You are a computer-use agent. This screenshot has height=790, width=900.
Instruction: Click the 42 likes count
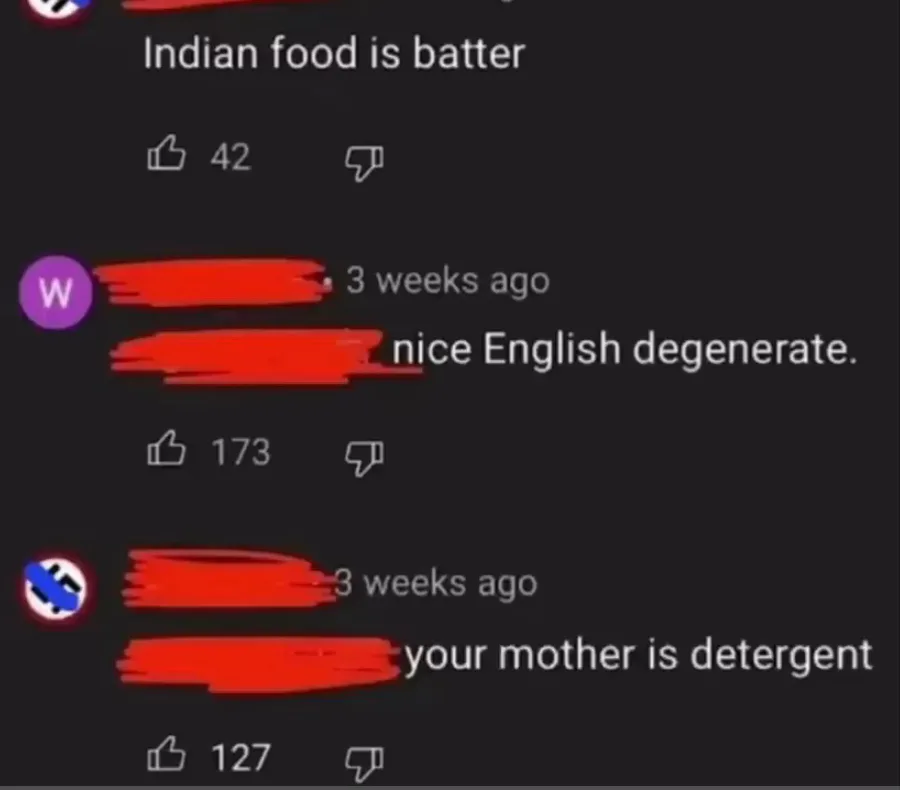coord(230,156)
